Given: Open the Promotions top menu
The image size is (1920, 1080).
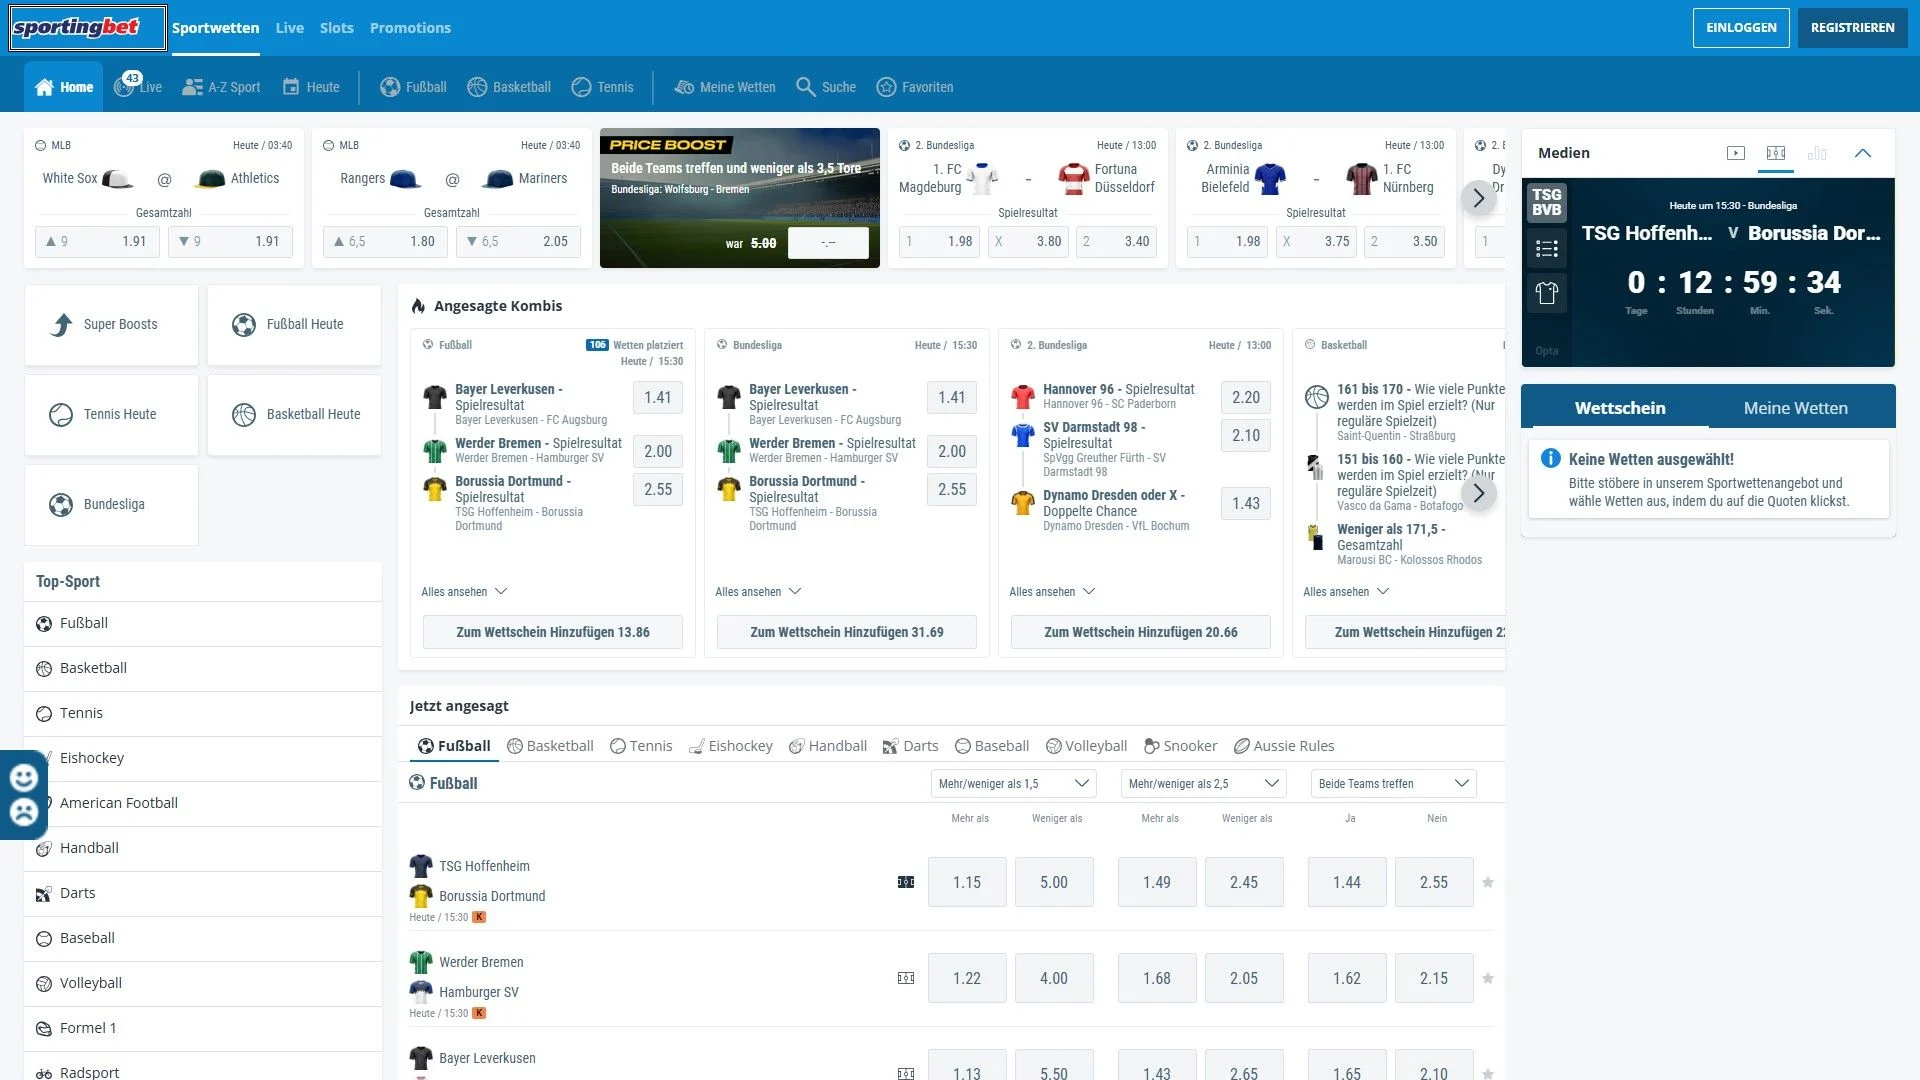Looking at the screenshot, I should click(x=410, y=28).
